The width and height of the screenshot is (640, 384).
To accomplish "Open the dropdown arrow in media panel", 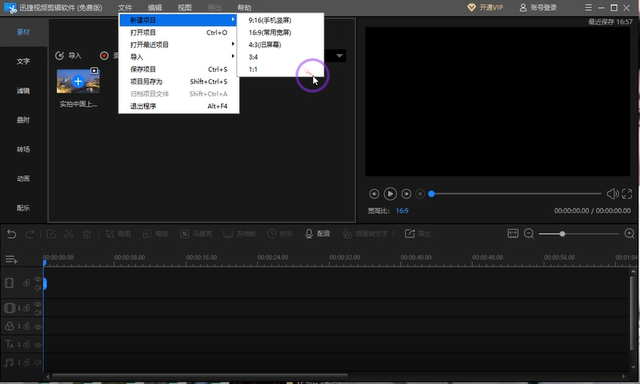I will tap(339, 56).
